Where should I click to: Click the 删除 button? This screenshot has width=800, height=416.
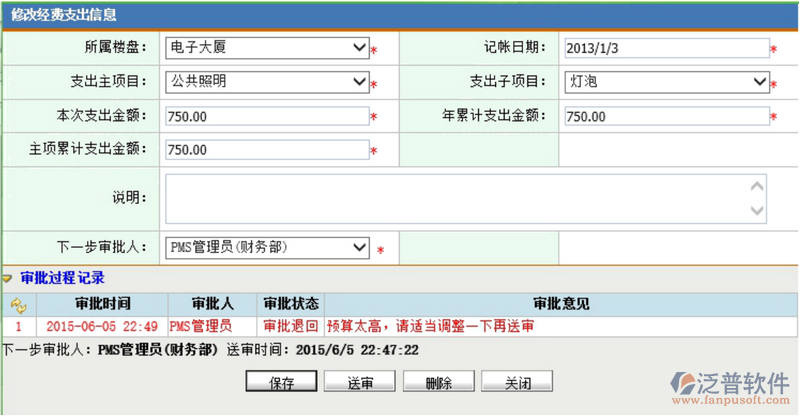click(439, 382)
